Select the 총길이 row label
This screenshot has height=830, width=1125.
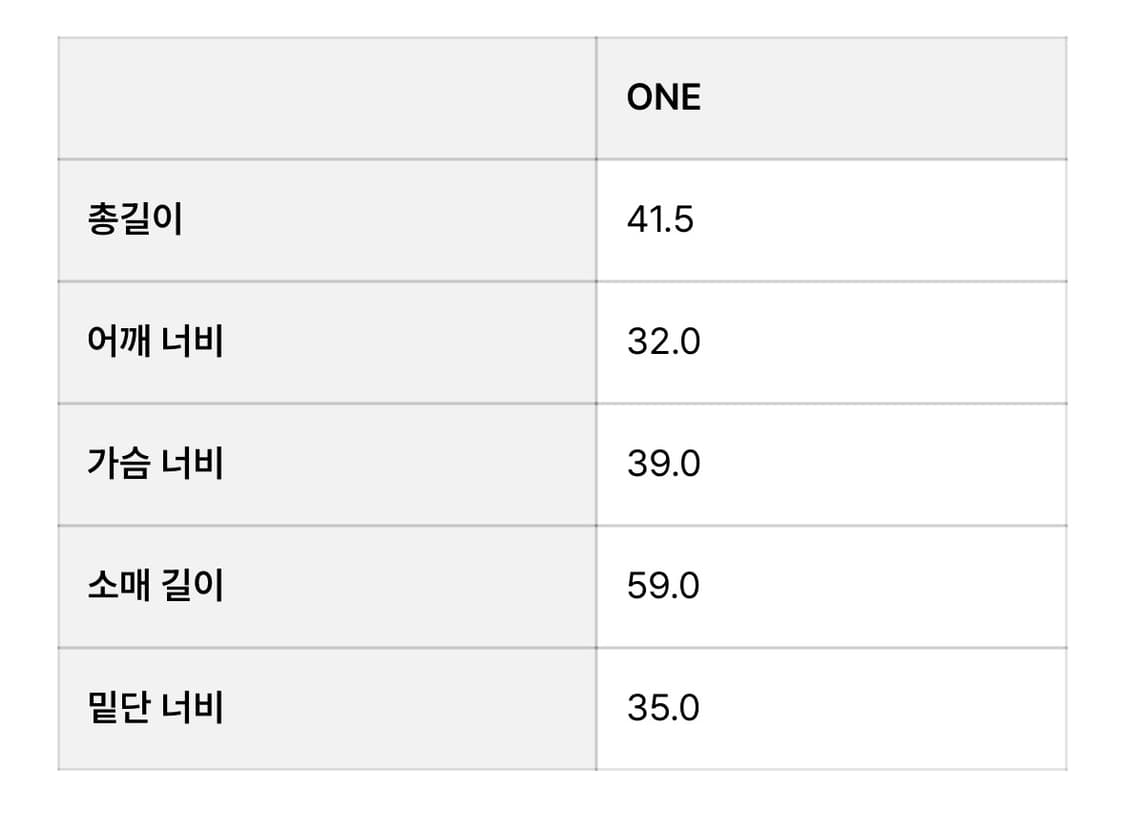pos(135,220)
